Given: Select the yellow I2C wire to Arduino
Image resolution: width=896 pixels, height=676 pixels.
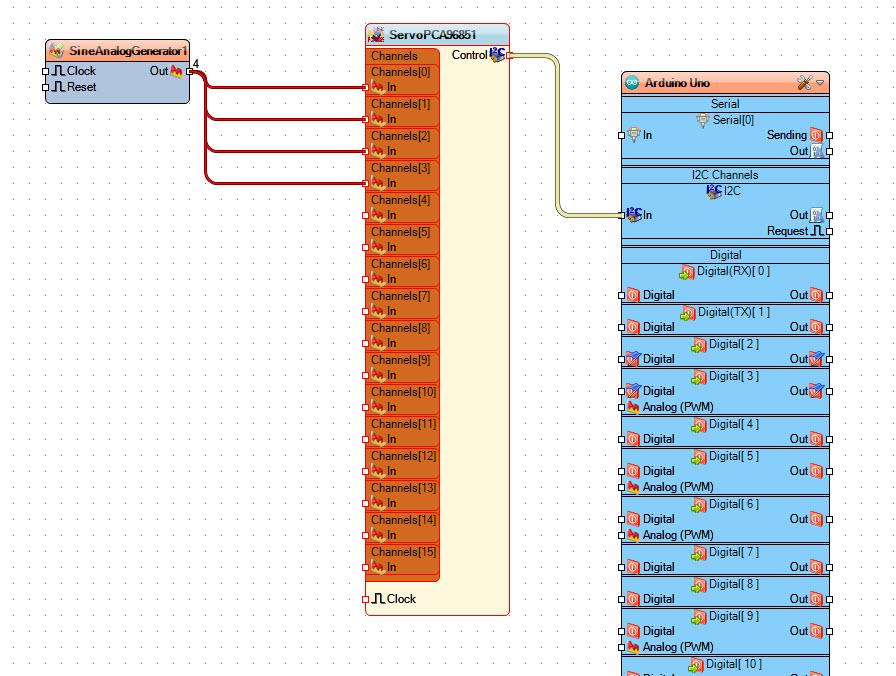Looking at the screenshot, I should click(x=557, y=137).
